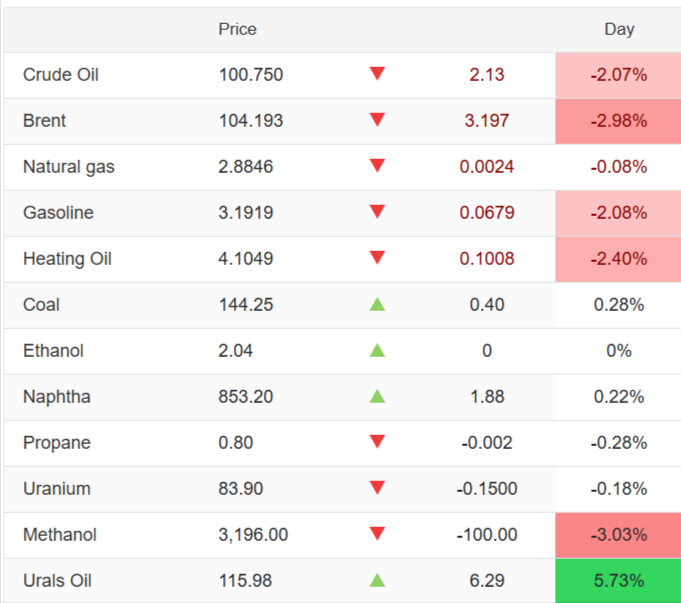
Task: Click the green 5.73% Urals Oil cell
Action: (618, 581)
